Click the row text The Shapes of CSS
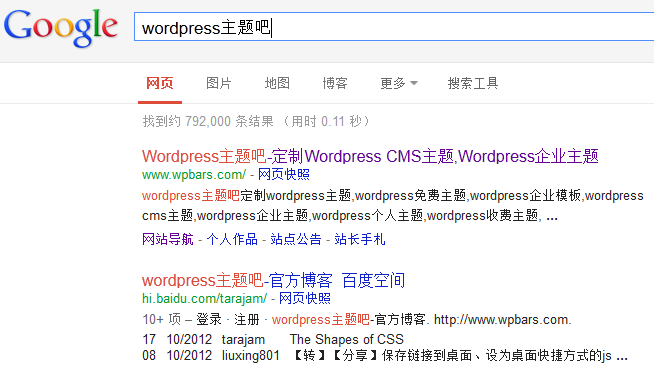The height and width of the screenshot is (369, 654). coord(347,339)
